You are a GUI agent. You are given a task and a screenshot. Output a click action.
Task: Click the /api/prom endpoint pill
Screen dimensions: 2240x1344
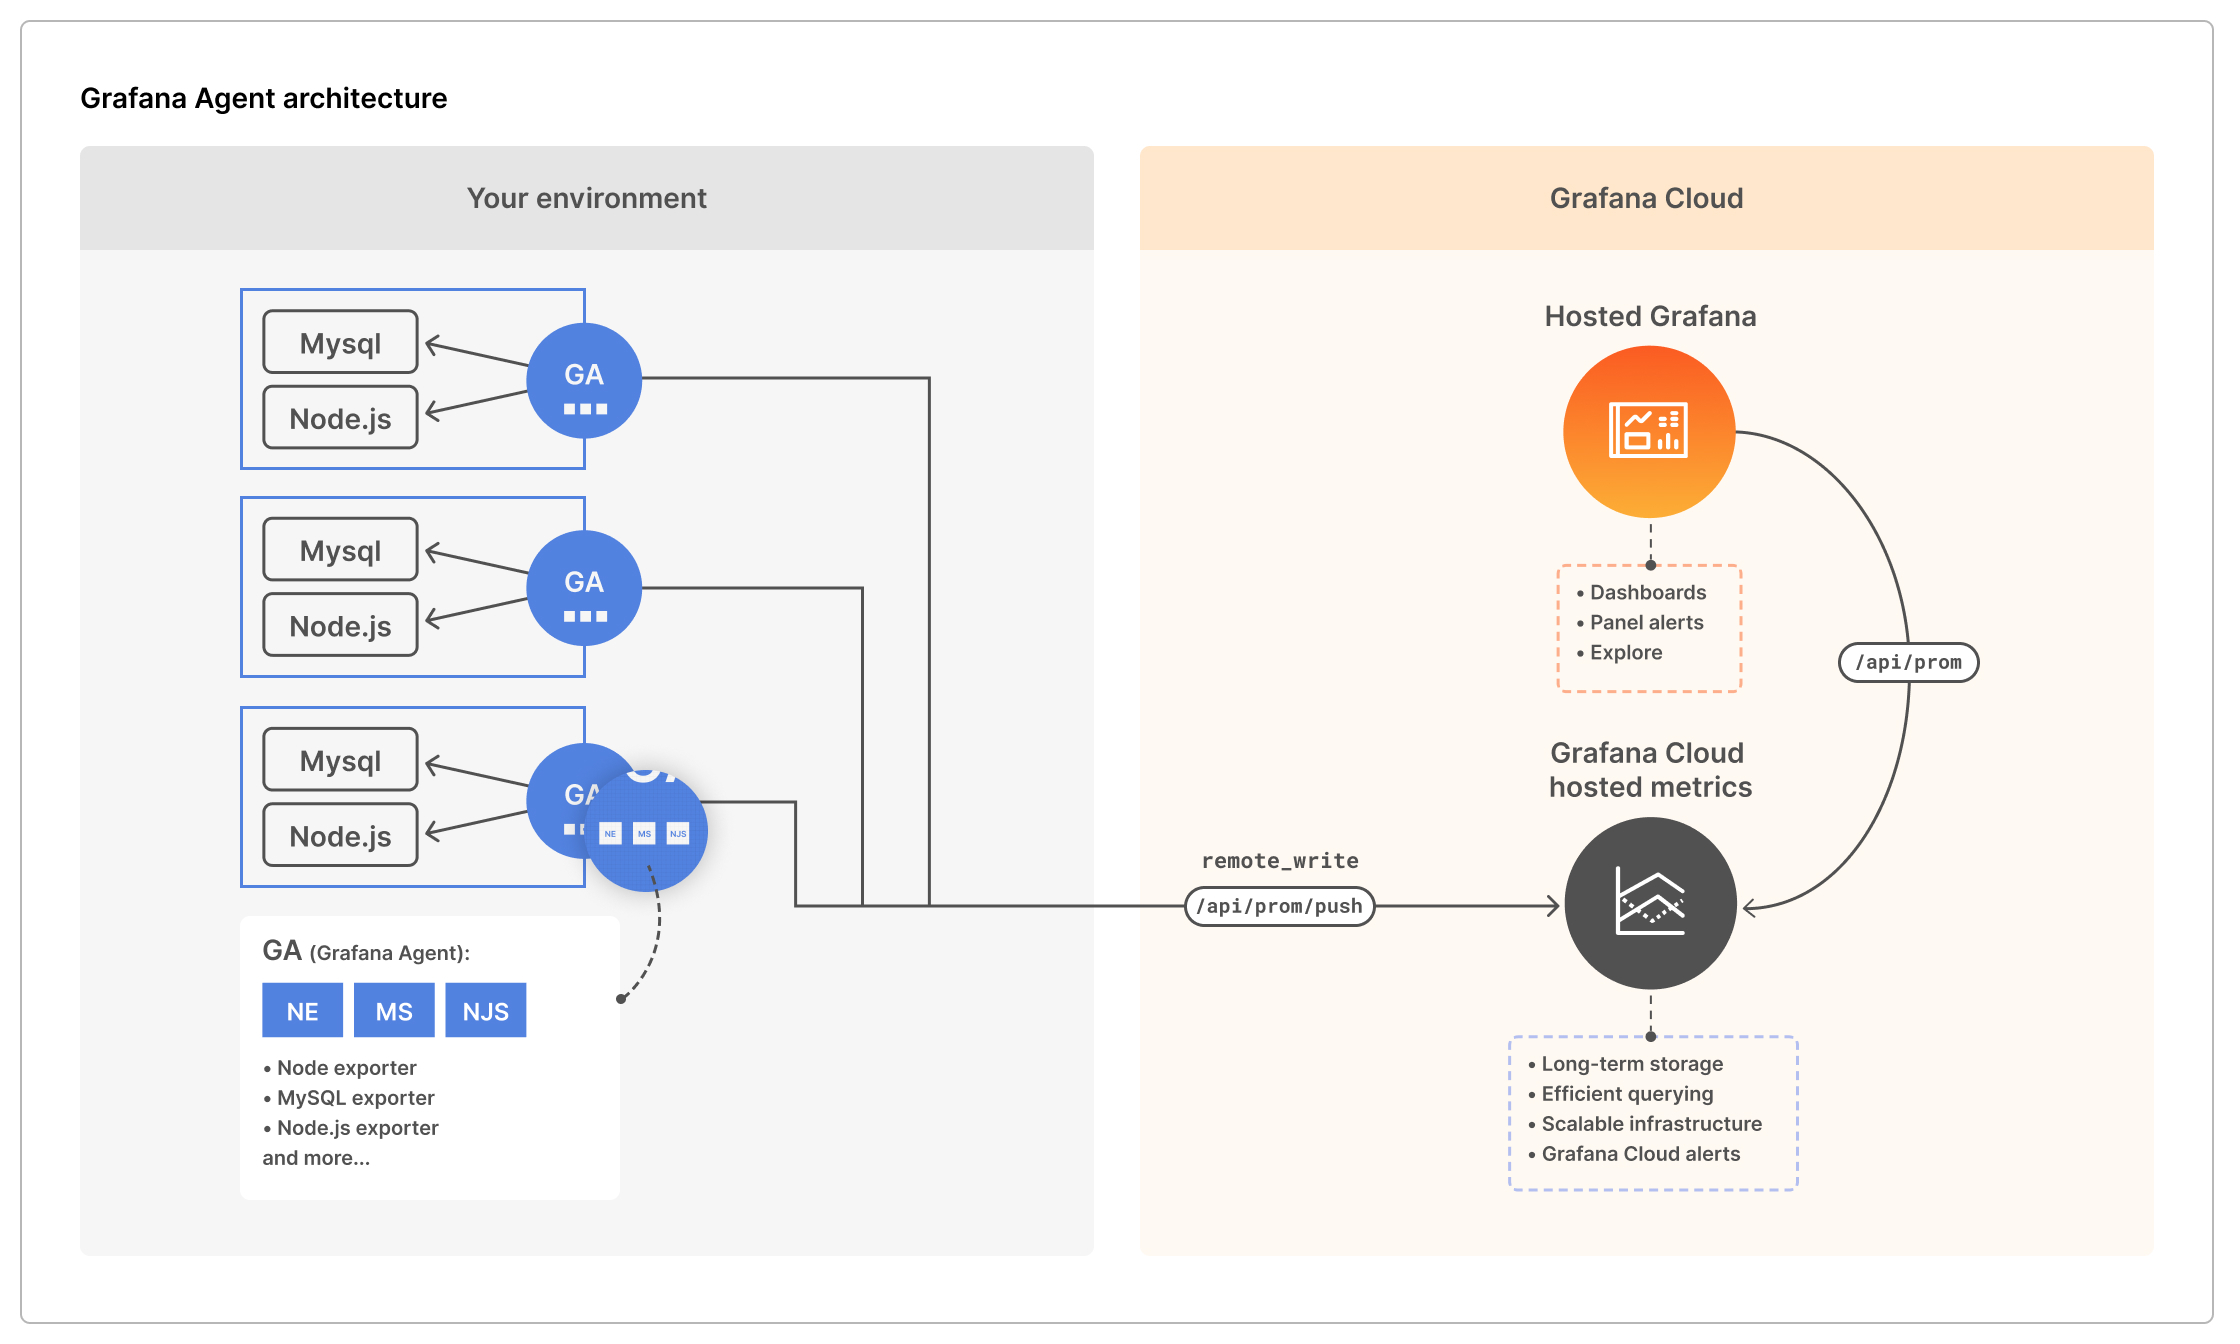coord(1908,662)
